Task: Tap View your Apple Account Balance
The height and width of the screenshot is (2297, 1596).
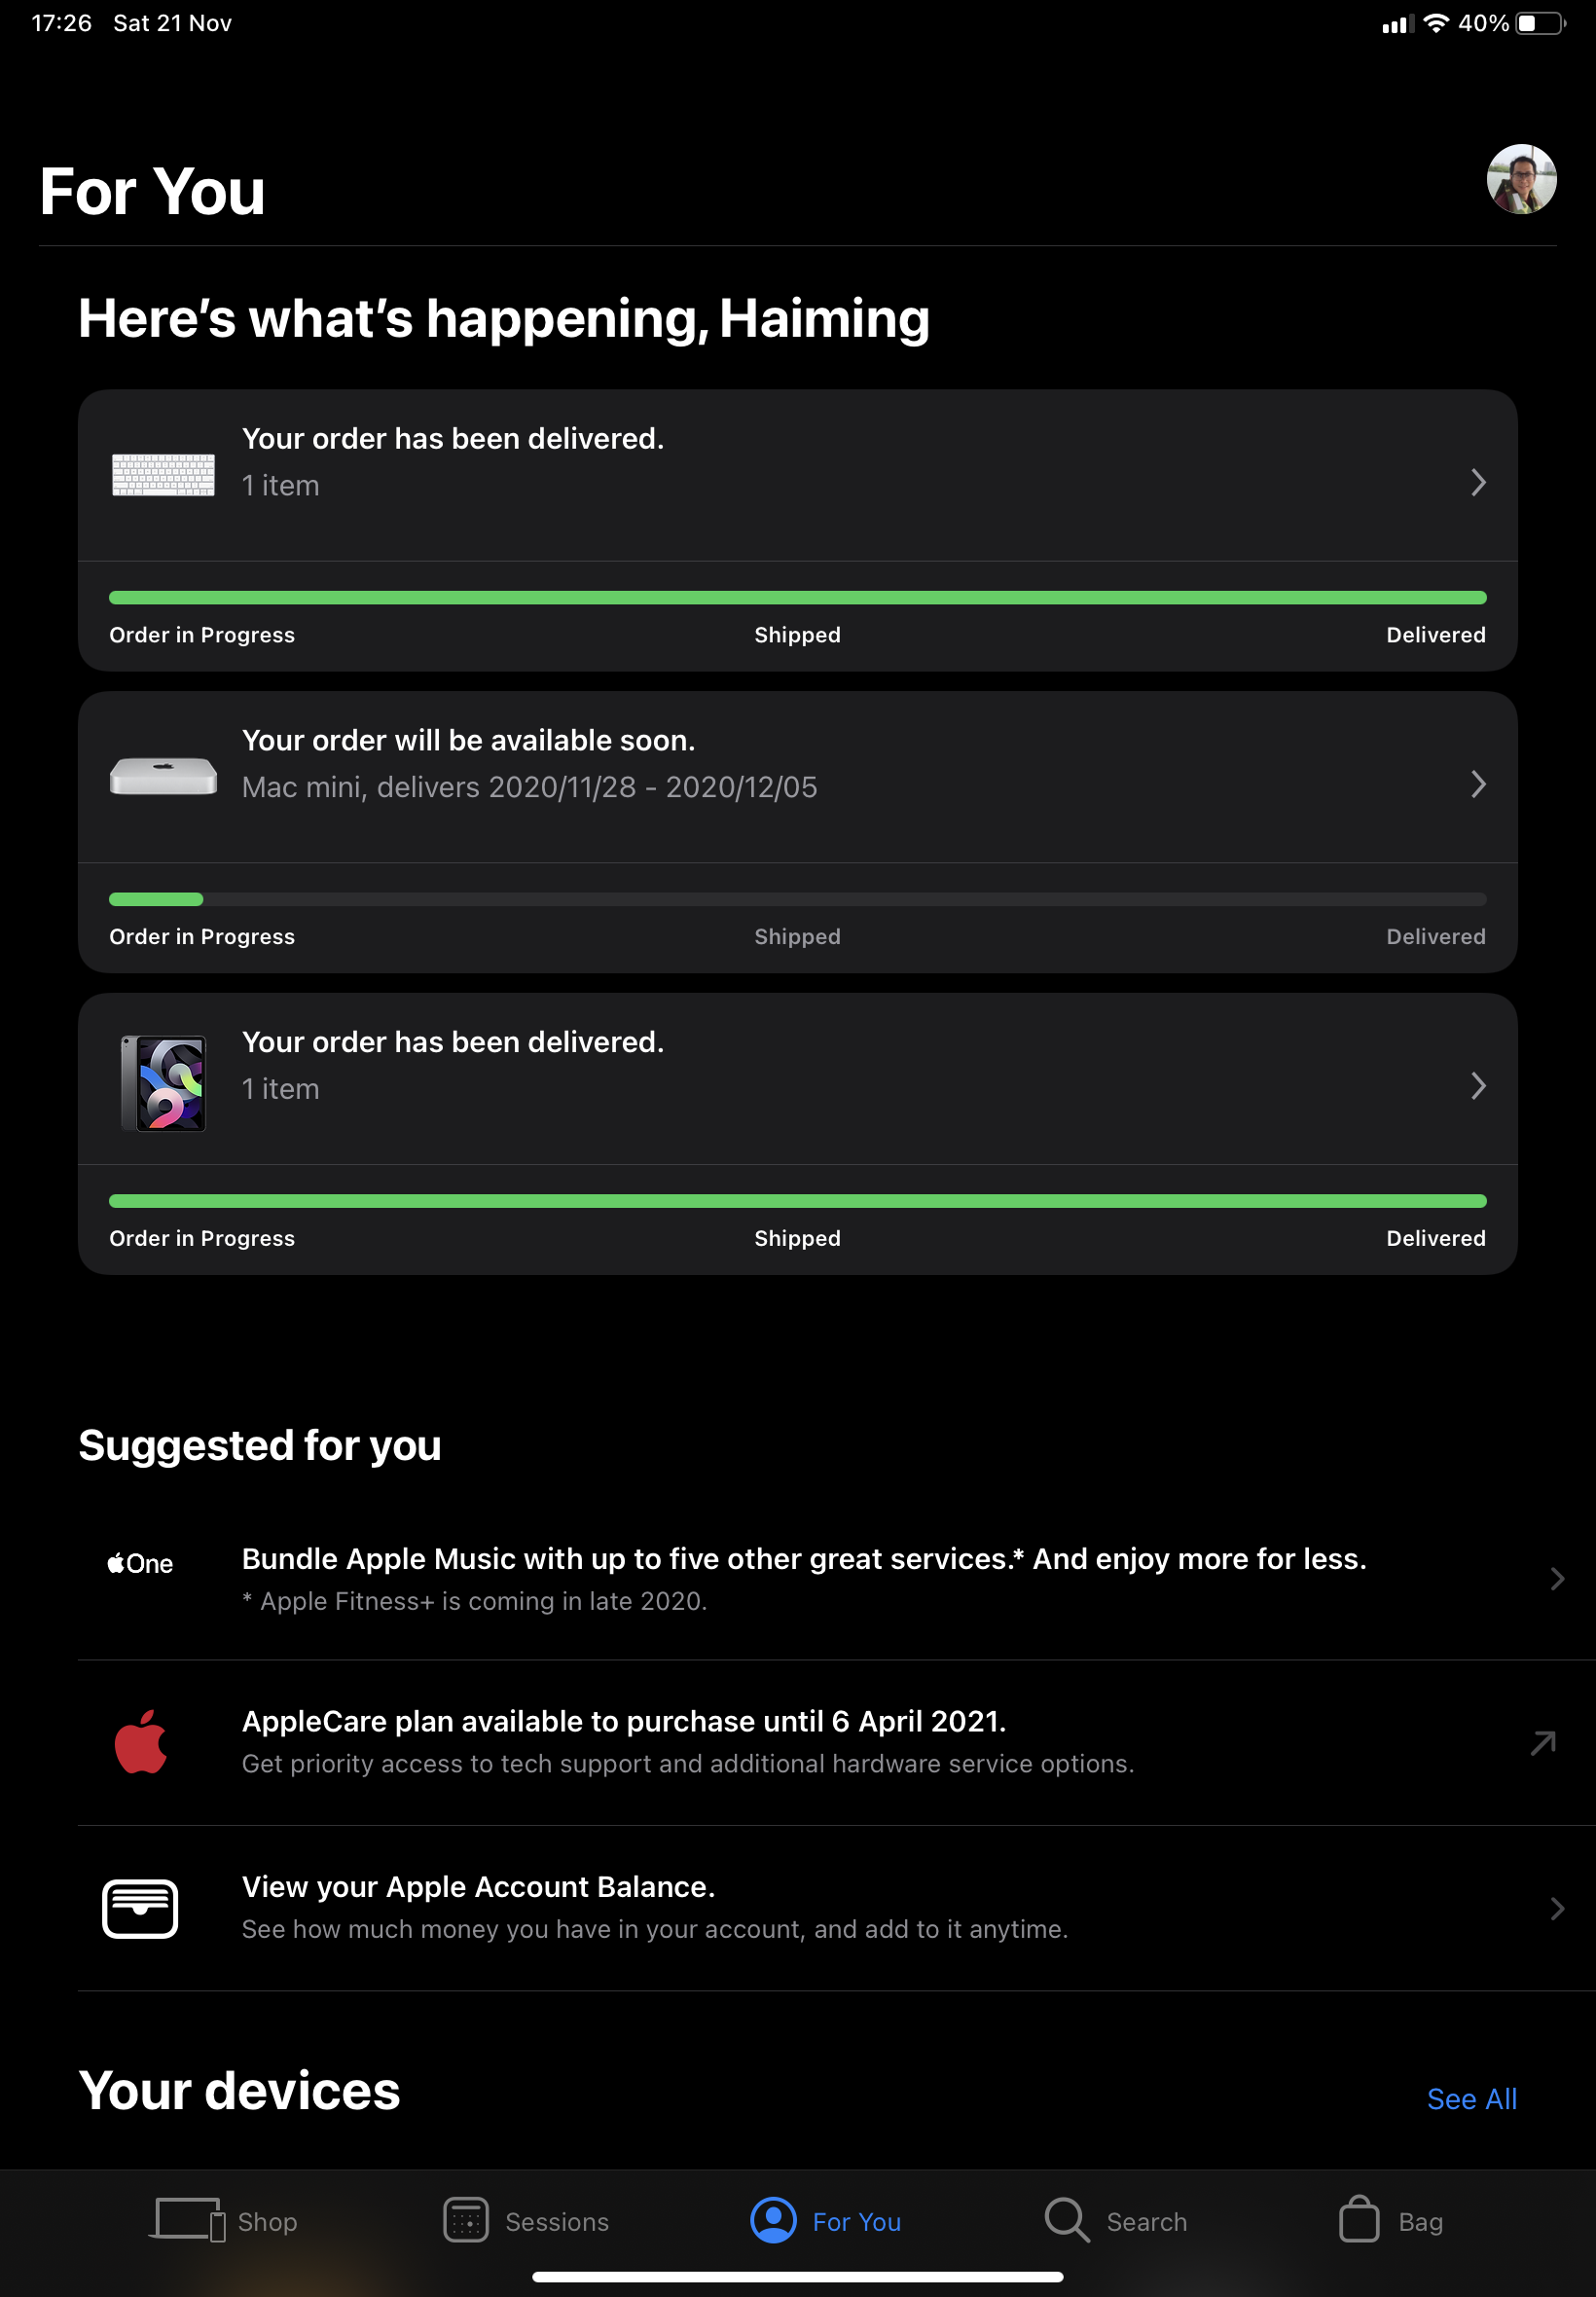Action: coord(478,1887)
